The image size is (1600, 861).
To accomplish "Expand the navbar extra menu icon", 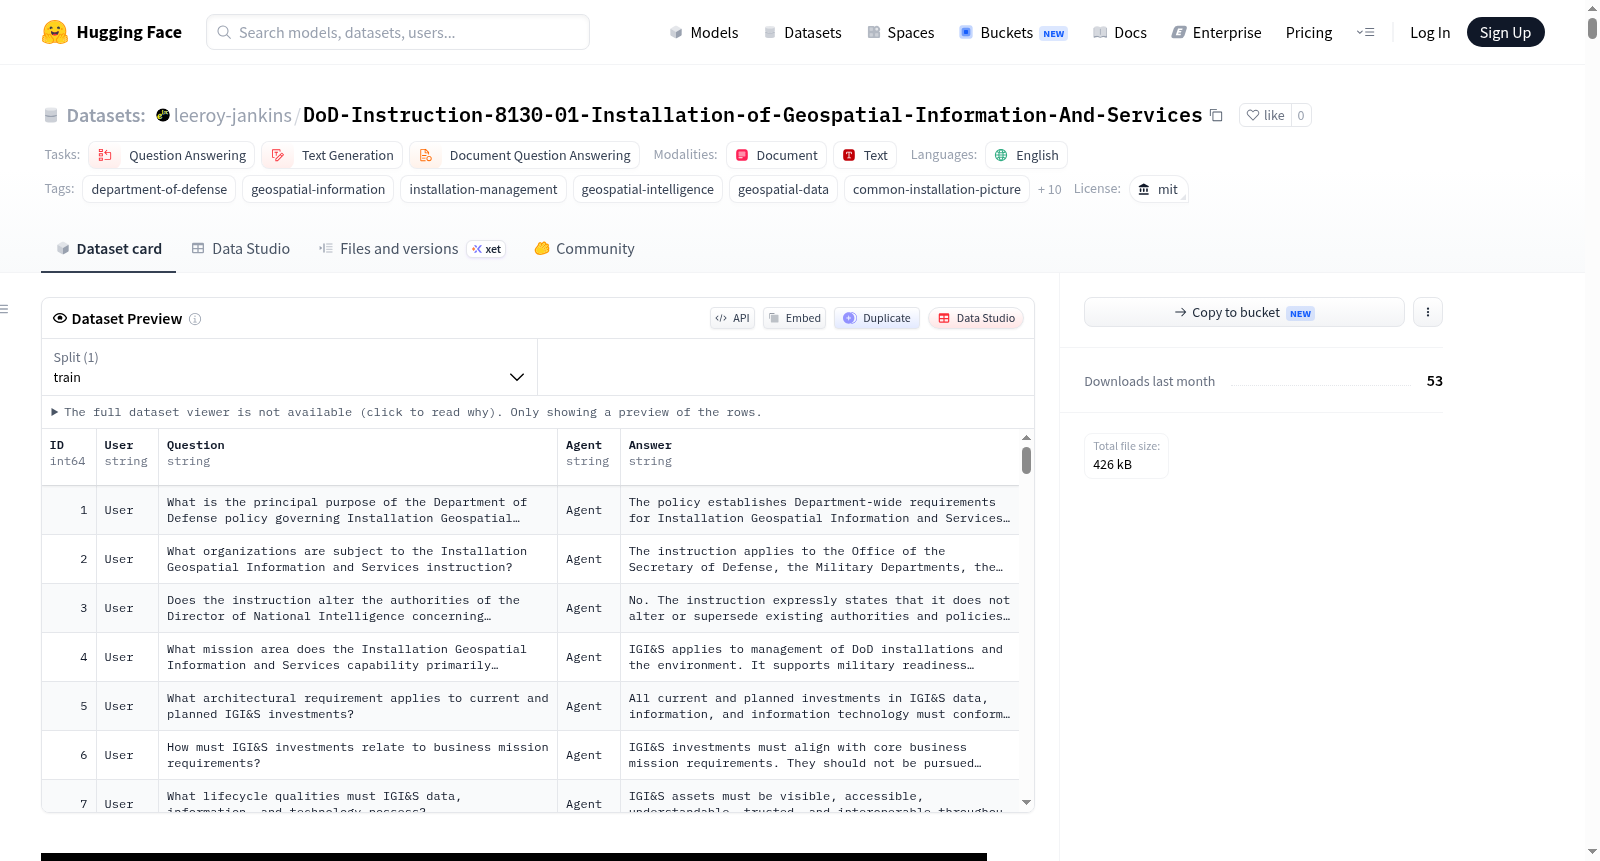I will [x=1365, y=32].
